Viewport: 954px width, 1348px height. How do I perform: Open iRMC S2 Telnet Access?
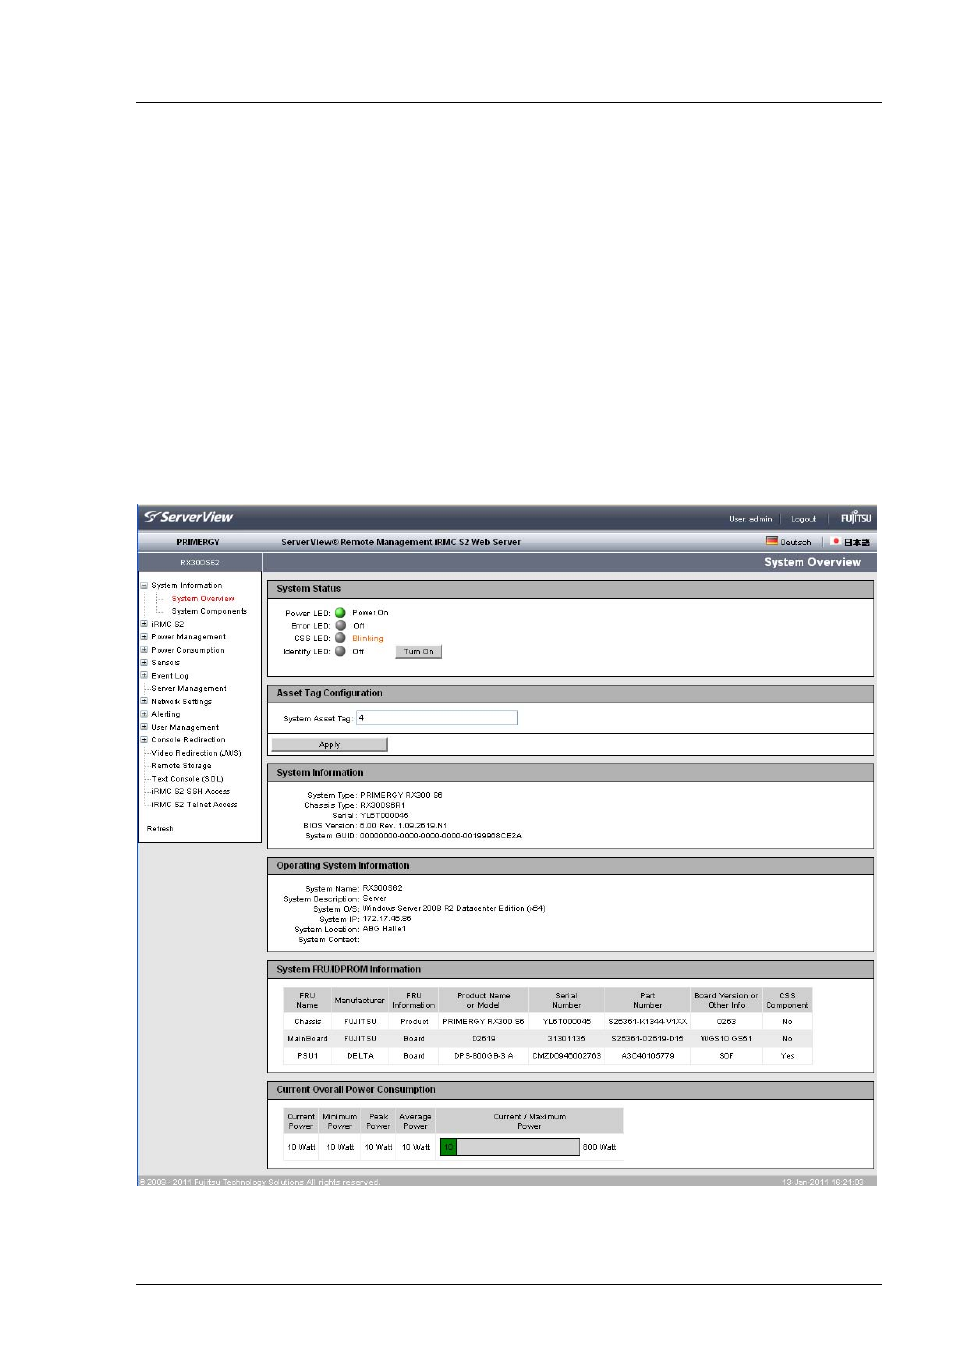tap(194, 804)
